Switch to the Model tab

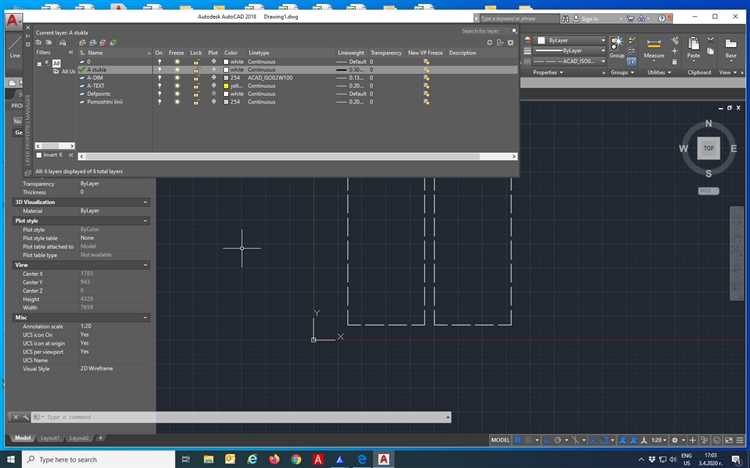click(22, 438)
